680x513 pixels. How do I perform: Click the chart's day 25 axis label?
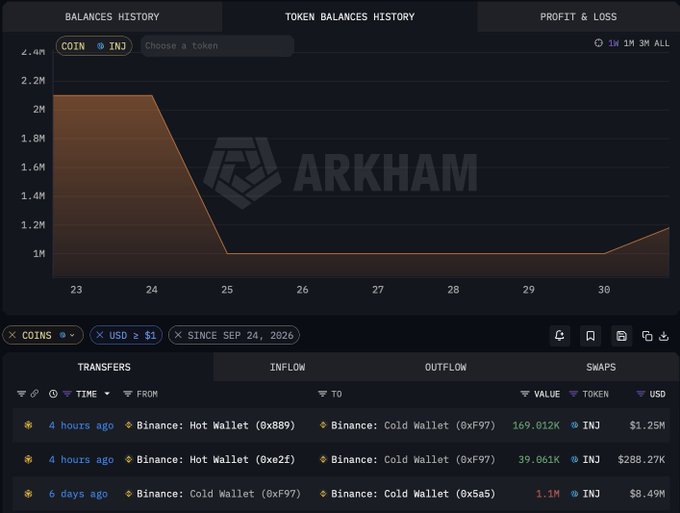(227, 290)
